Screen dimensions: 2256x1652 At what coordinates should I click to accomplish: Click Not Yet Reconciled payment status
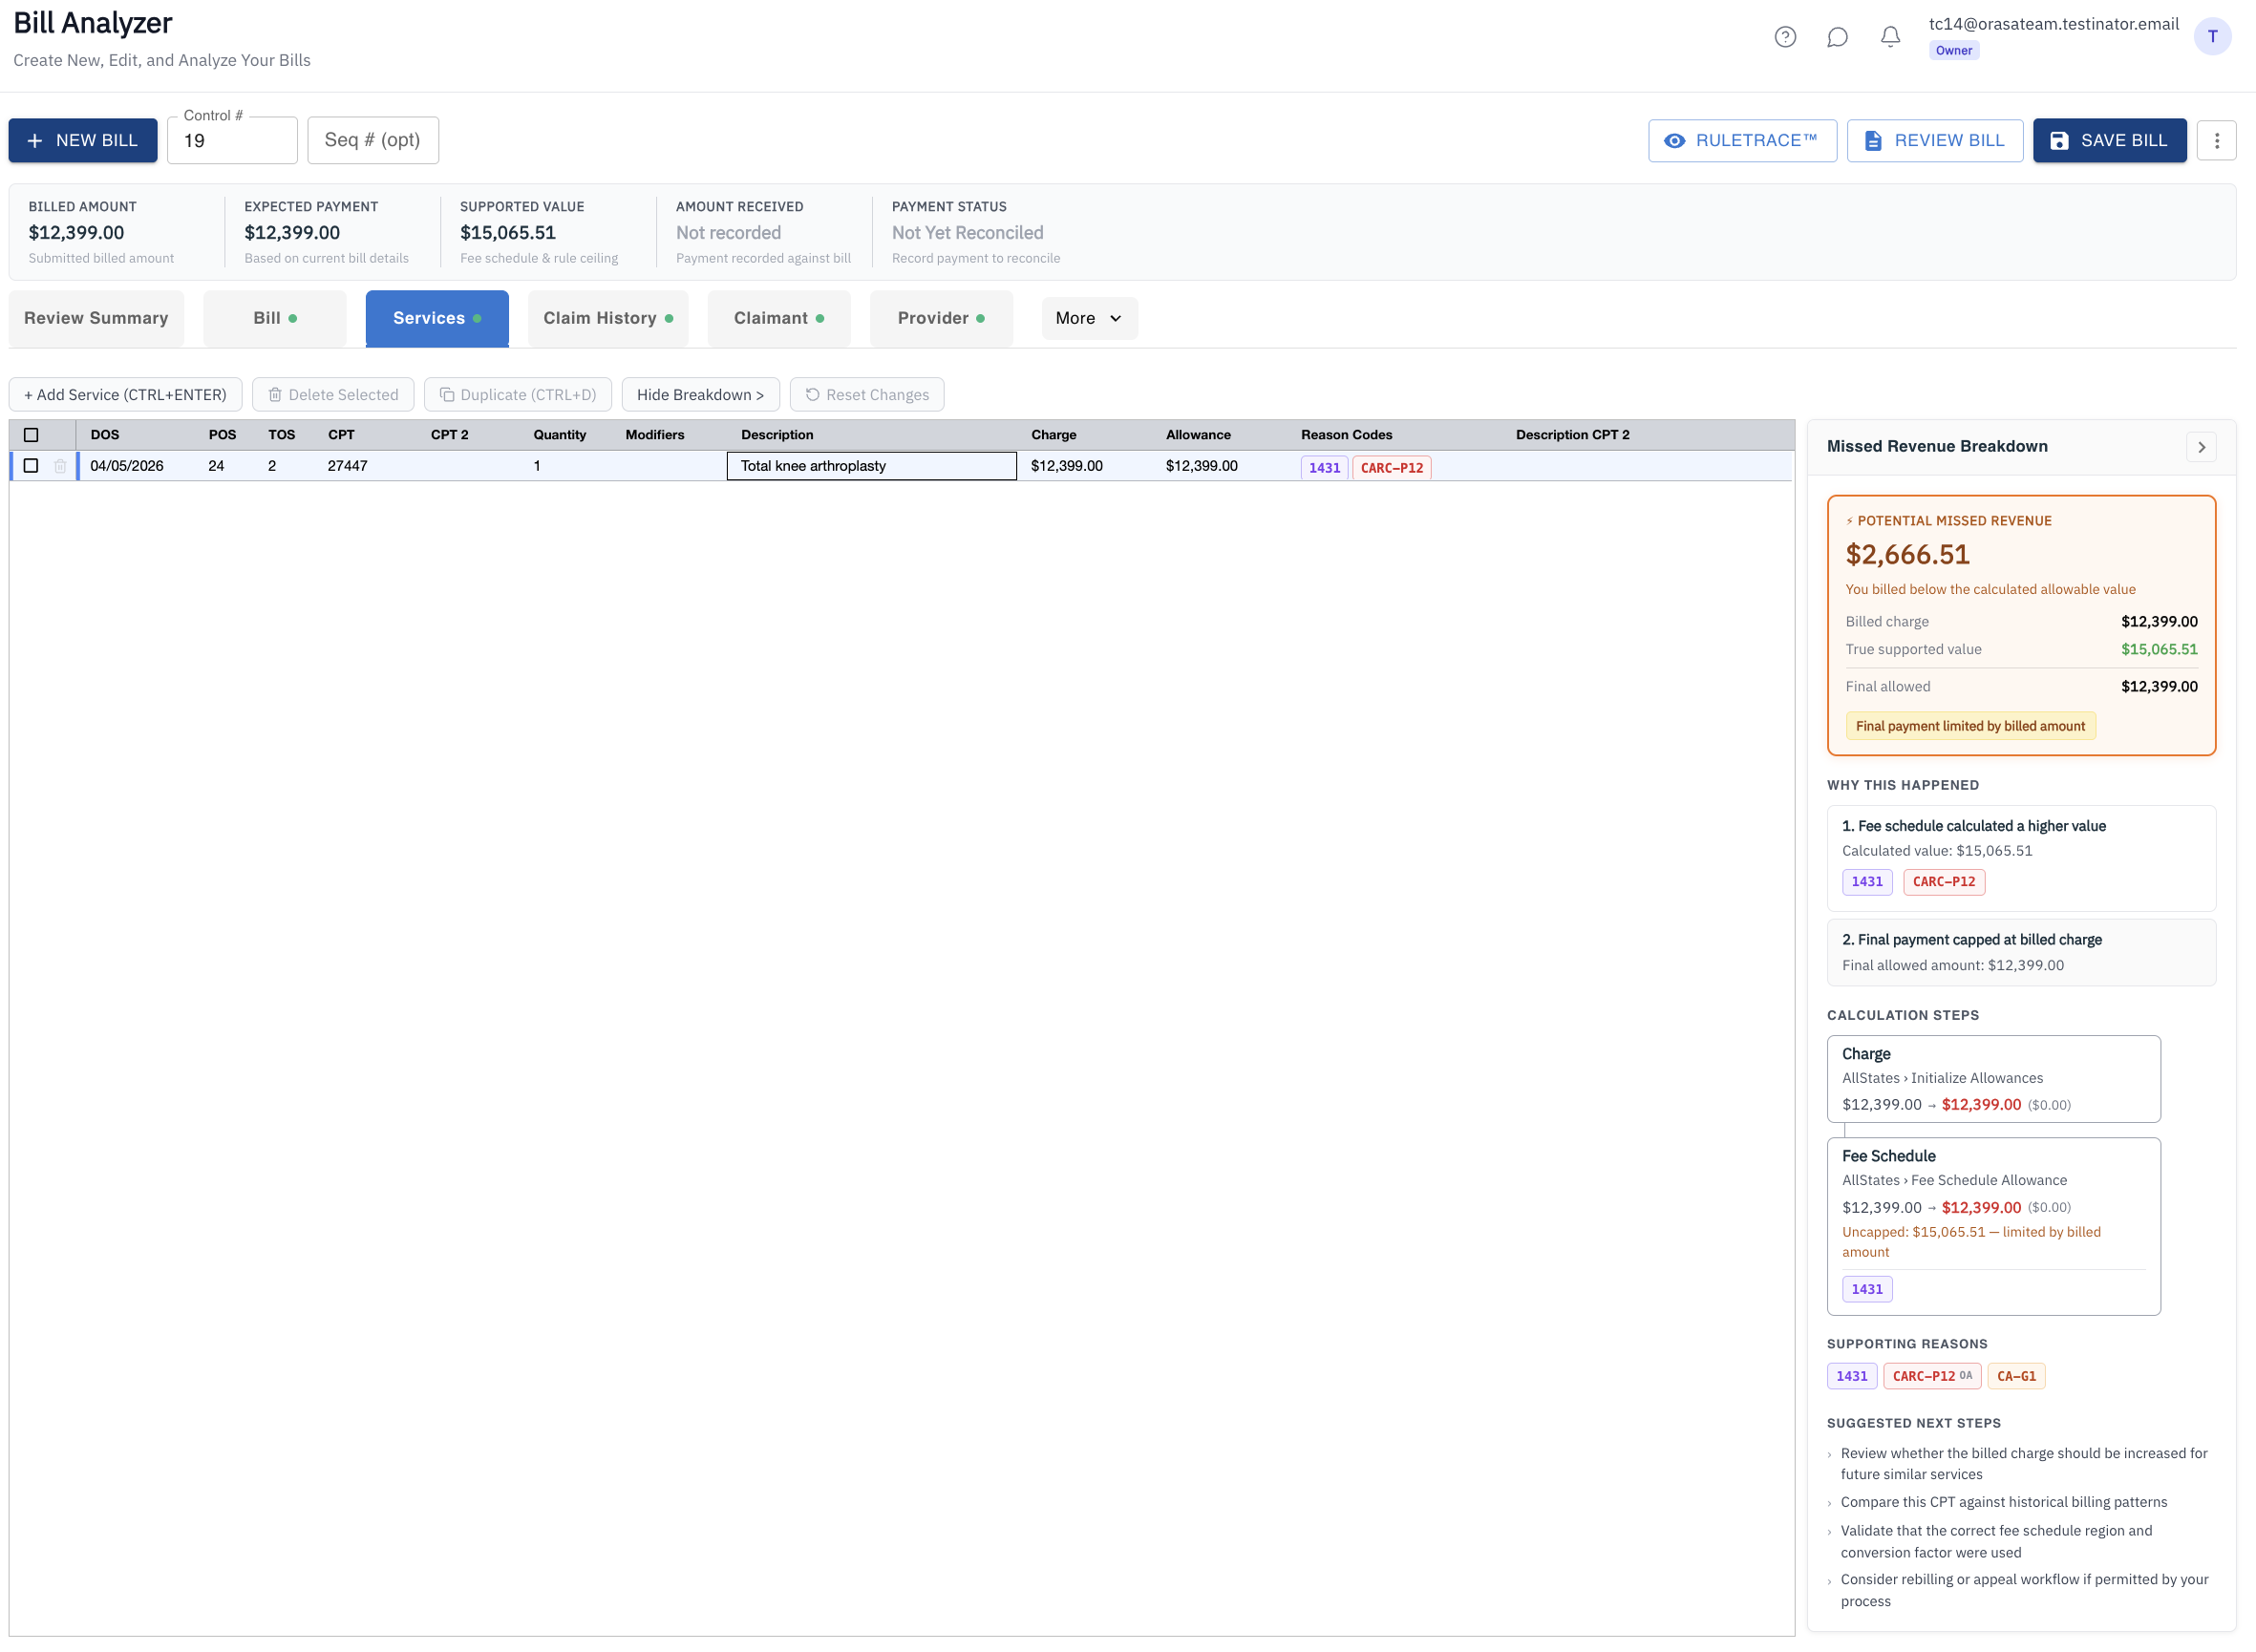(967, 232)
